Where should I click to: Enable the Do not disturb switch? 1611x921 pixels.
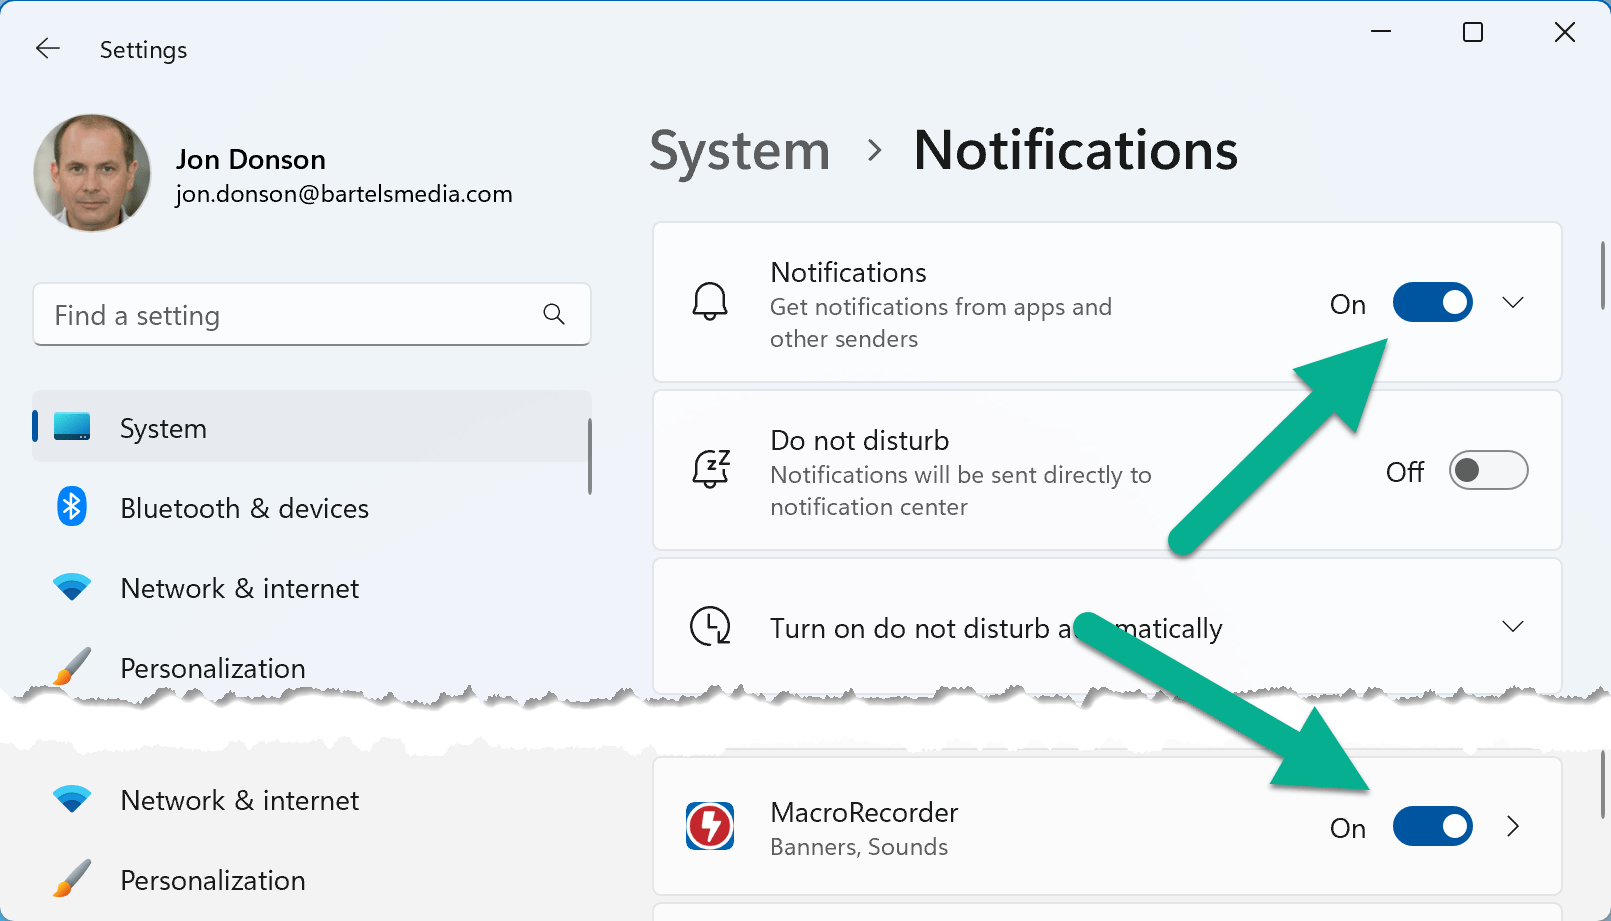[1488, 470]
